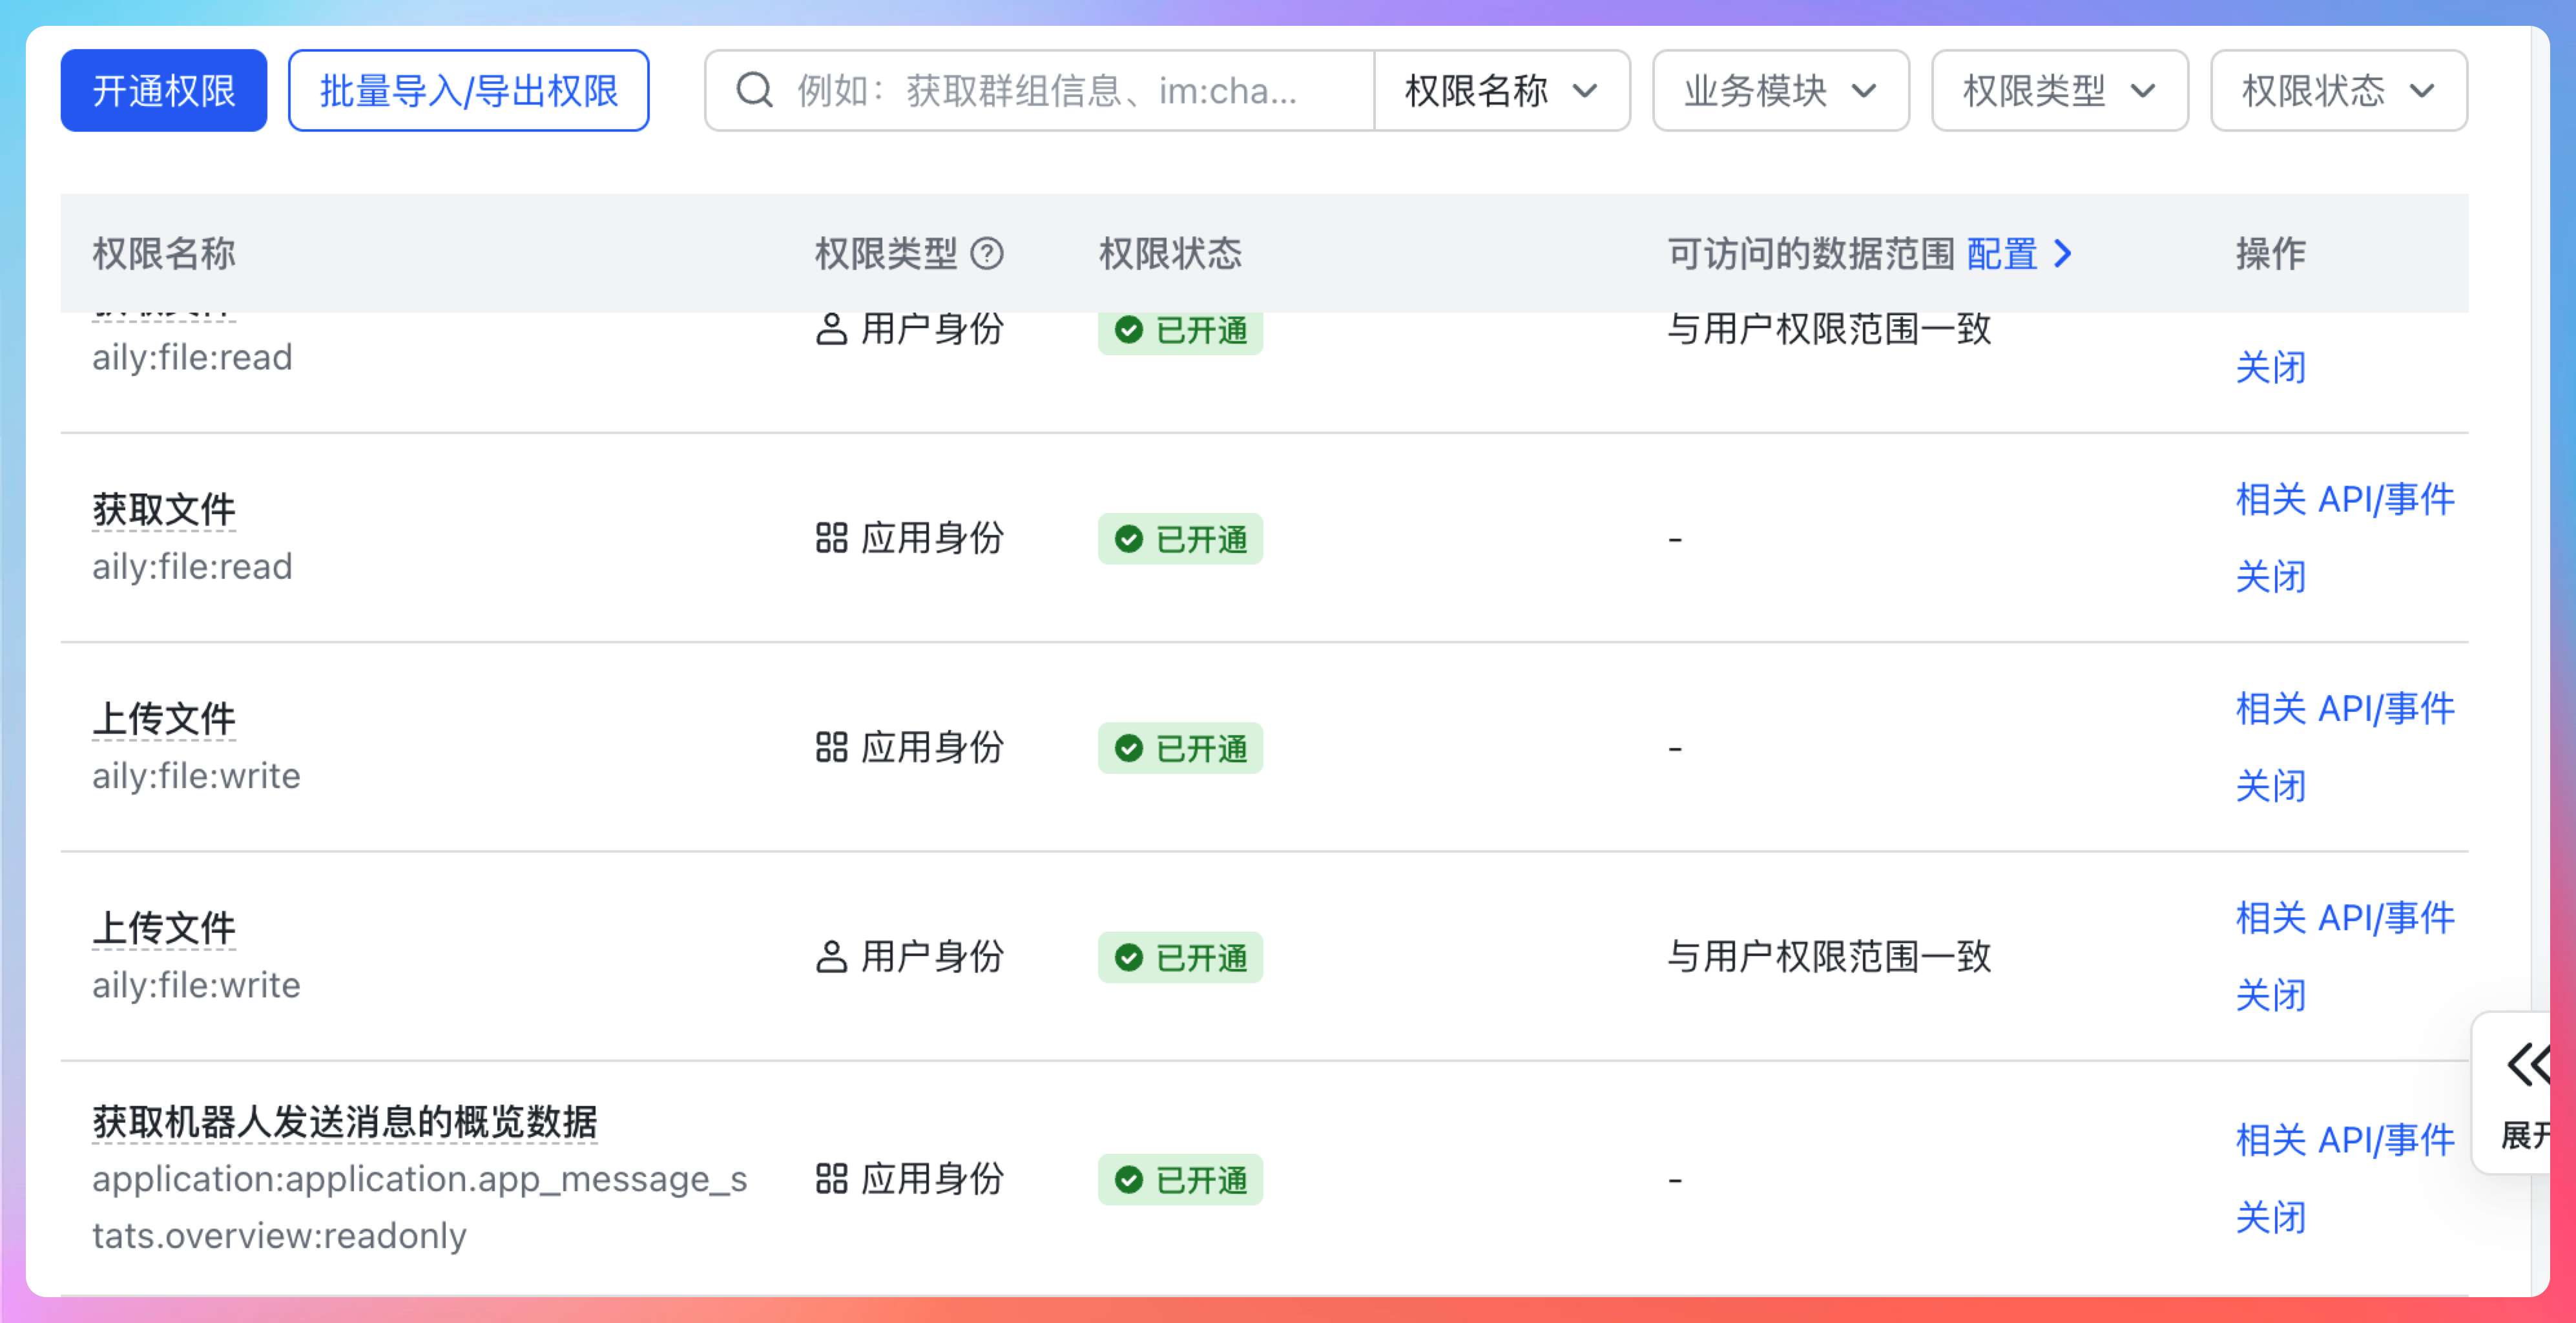This screenshot has width=2576, height=1323.
Task: Click 批量导入/导出权限 button
Action: pos(469,91)
